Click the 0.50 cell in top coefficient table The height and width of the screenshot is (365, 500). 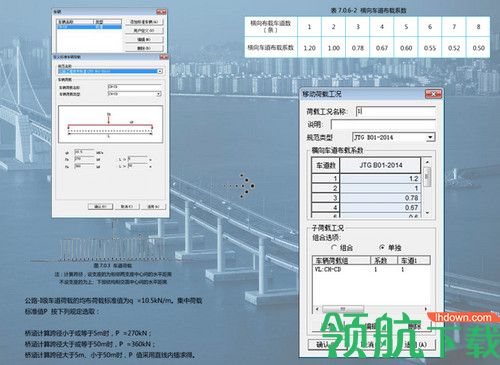478,48
